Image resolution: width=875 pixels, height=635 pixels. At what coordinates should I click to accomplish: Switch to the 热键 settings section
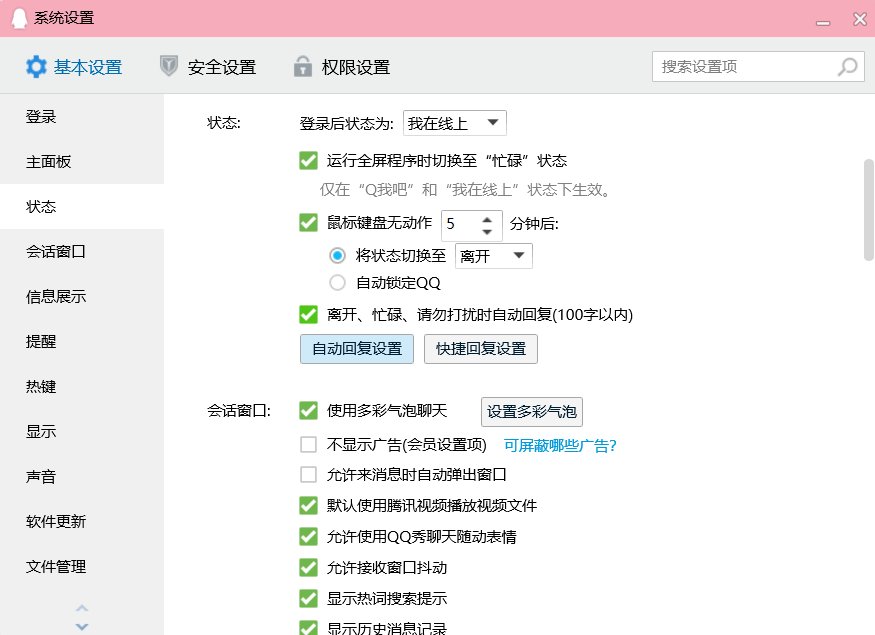pos(41,387)
